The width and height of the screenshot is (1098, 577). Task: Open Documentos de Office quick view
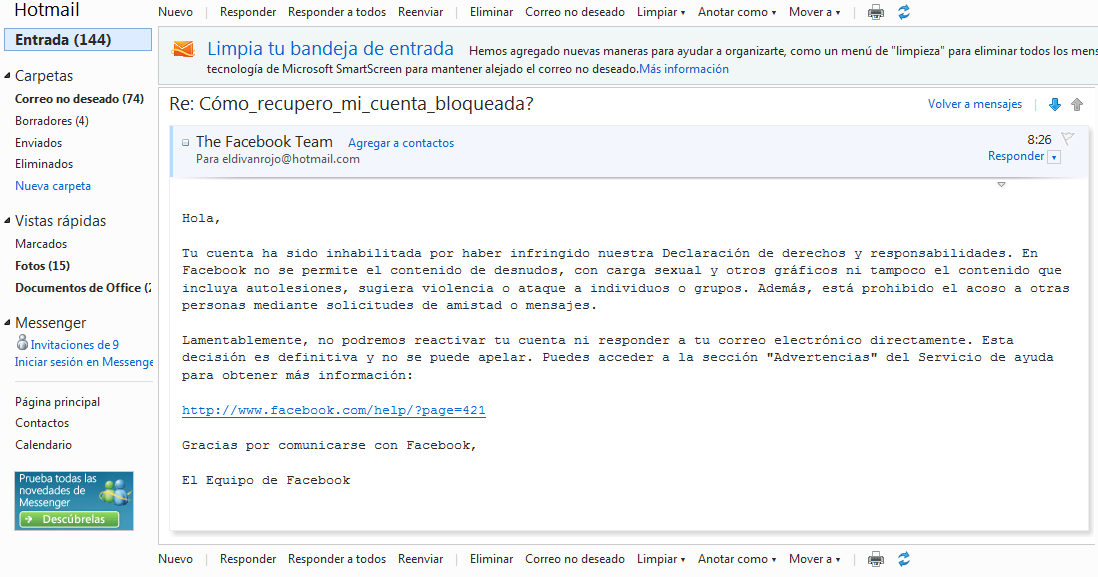[83, 287]
